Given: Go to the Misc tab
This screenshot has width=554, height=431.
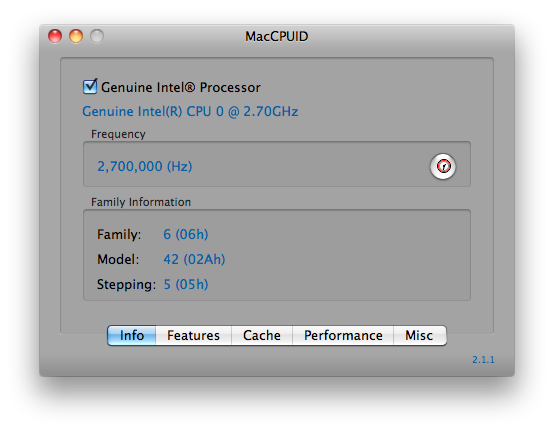Looking at the screenshot, I should click(x=420, y=335).
